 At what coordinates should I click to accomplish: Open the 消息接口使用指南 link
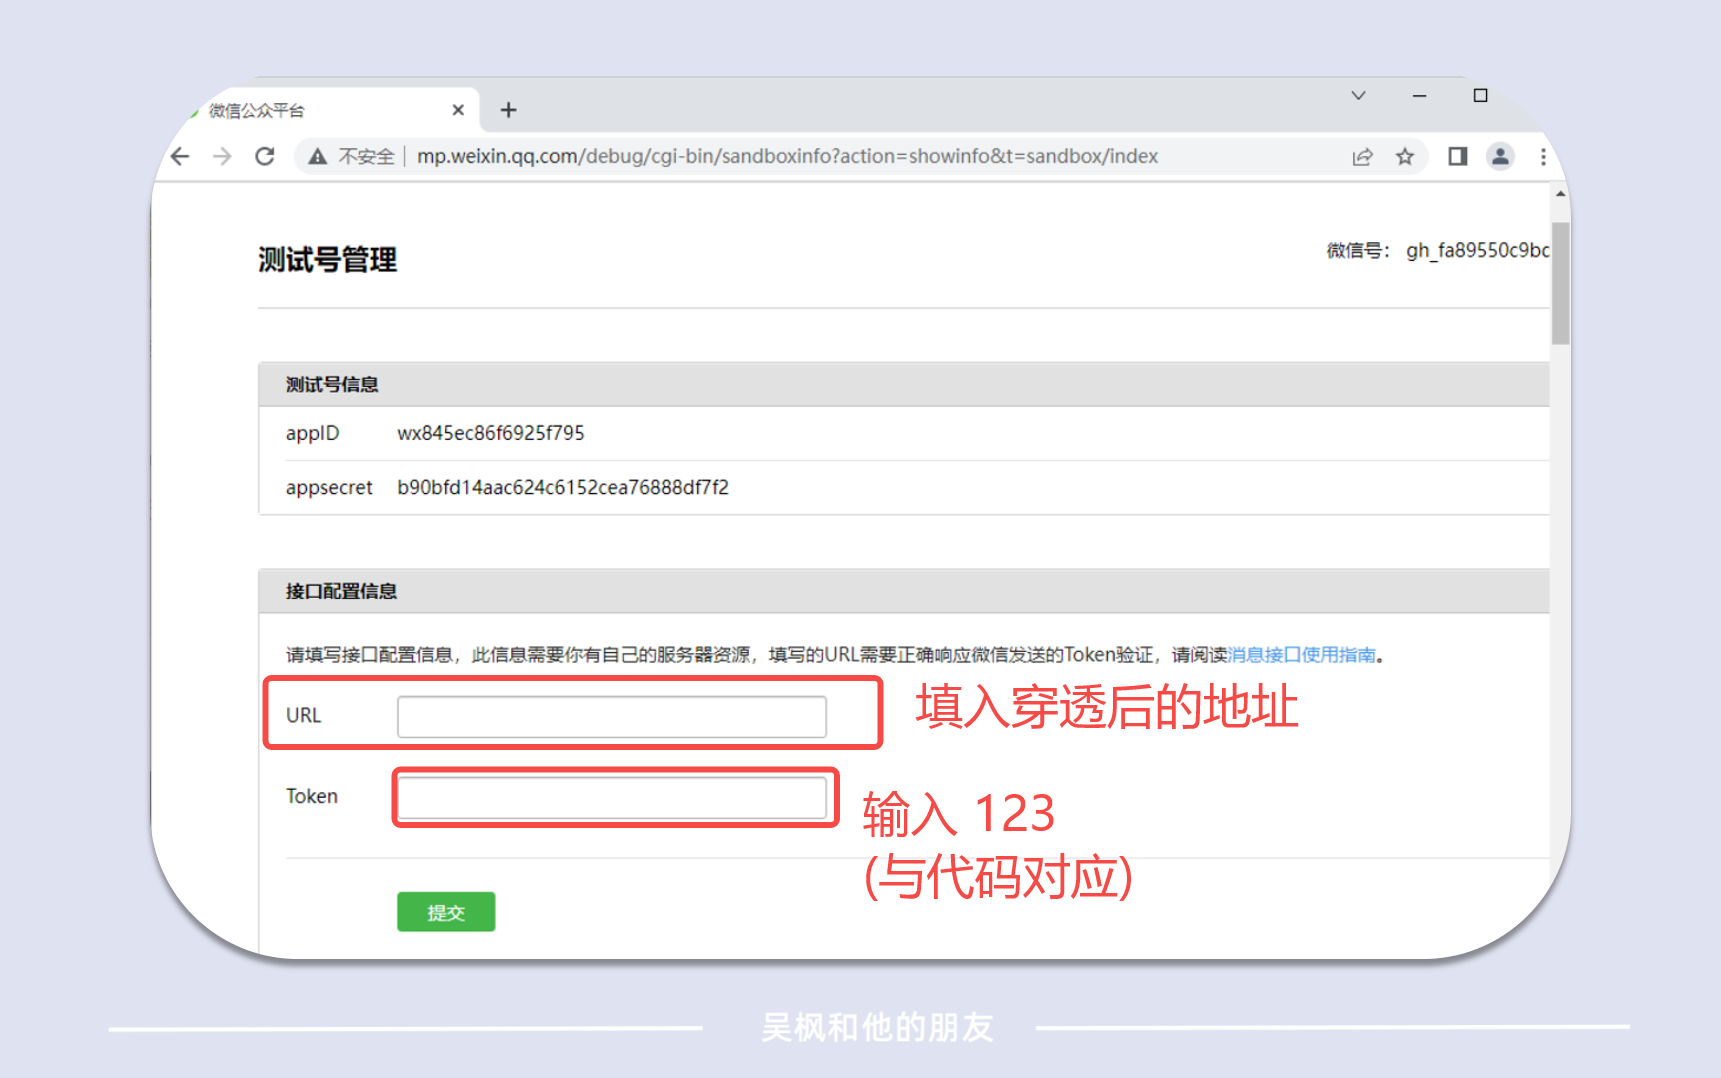[1302, 655]
